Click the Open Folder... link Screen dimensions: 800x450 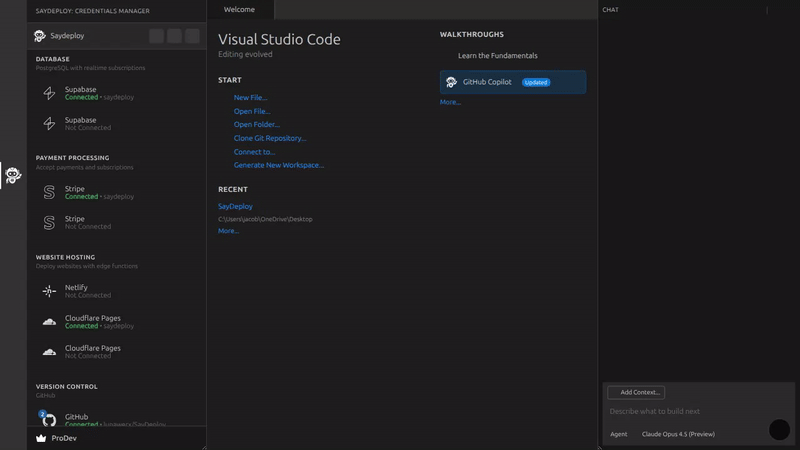257,124
